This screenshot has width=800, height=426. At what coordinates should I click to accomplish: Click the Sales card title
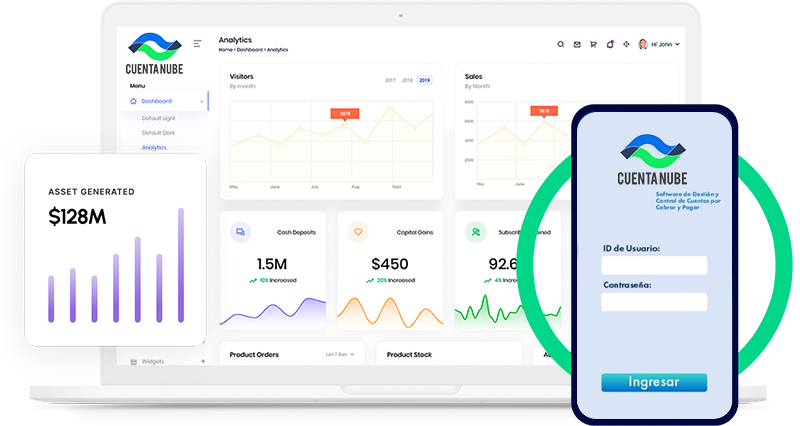(473, 77)
